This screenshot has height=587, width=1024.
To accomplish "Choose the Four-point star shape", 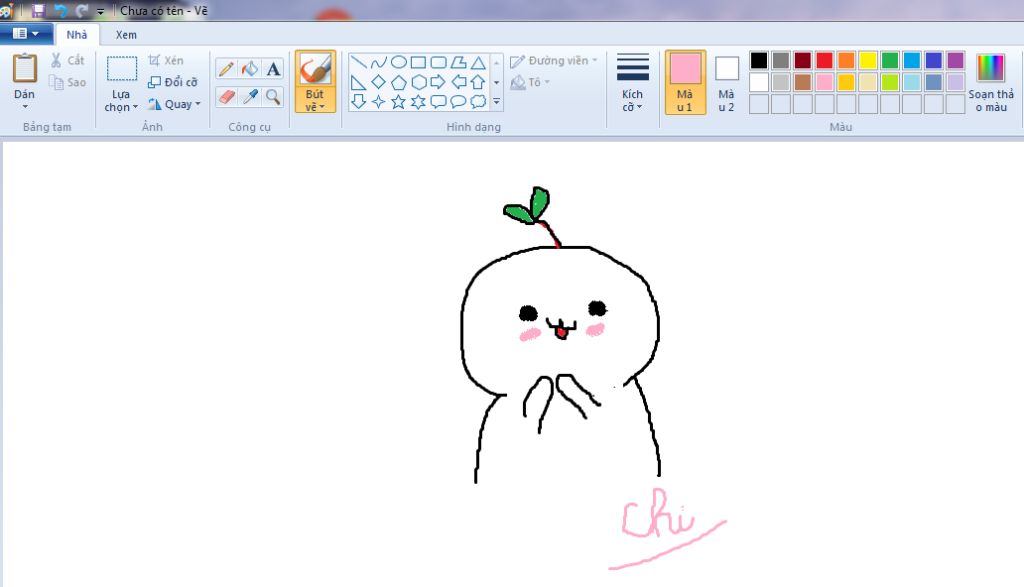I will pyautogui.click(x=379, y=102).
